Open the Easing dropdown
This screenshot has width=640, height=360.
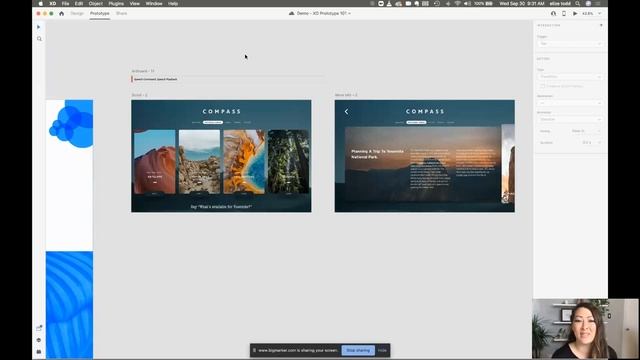pyautogui.click(x=586, y=131)
